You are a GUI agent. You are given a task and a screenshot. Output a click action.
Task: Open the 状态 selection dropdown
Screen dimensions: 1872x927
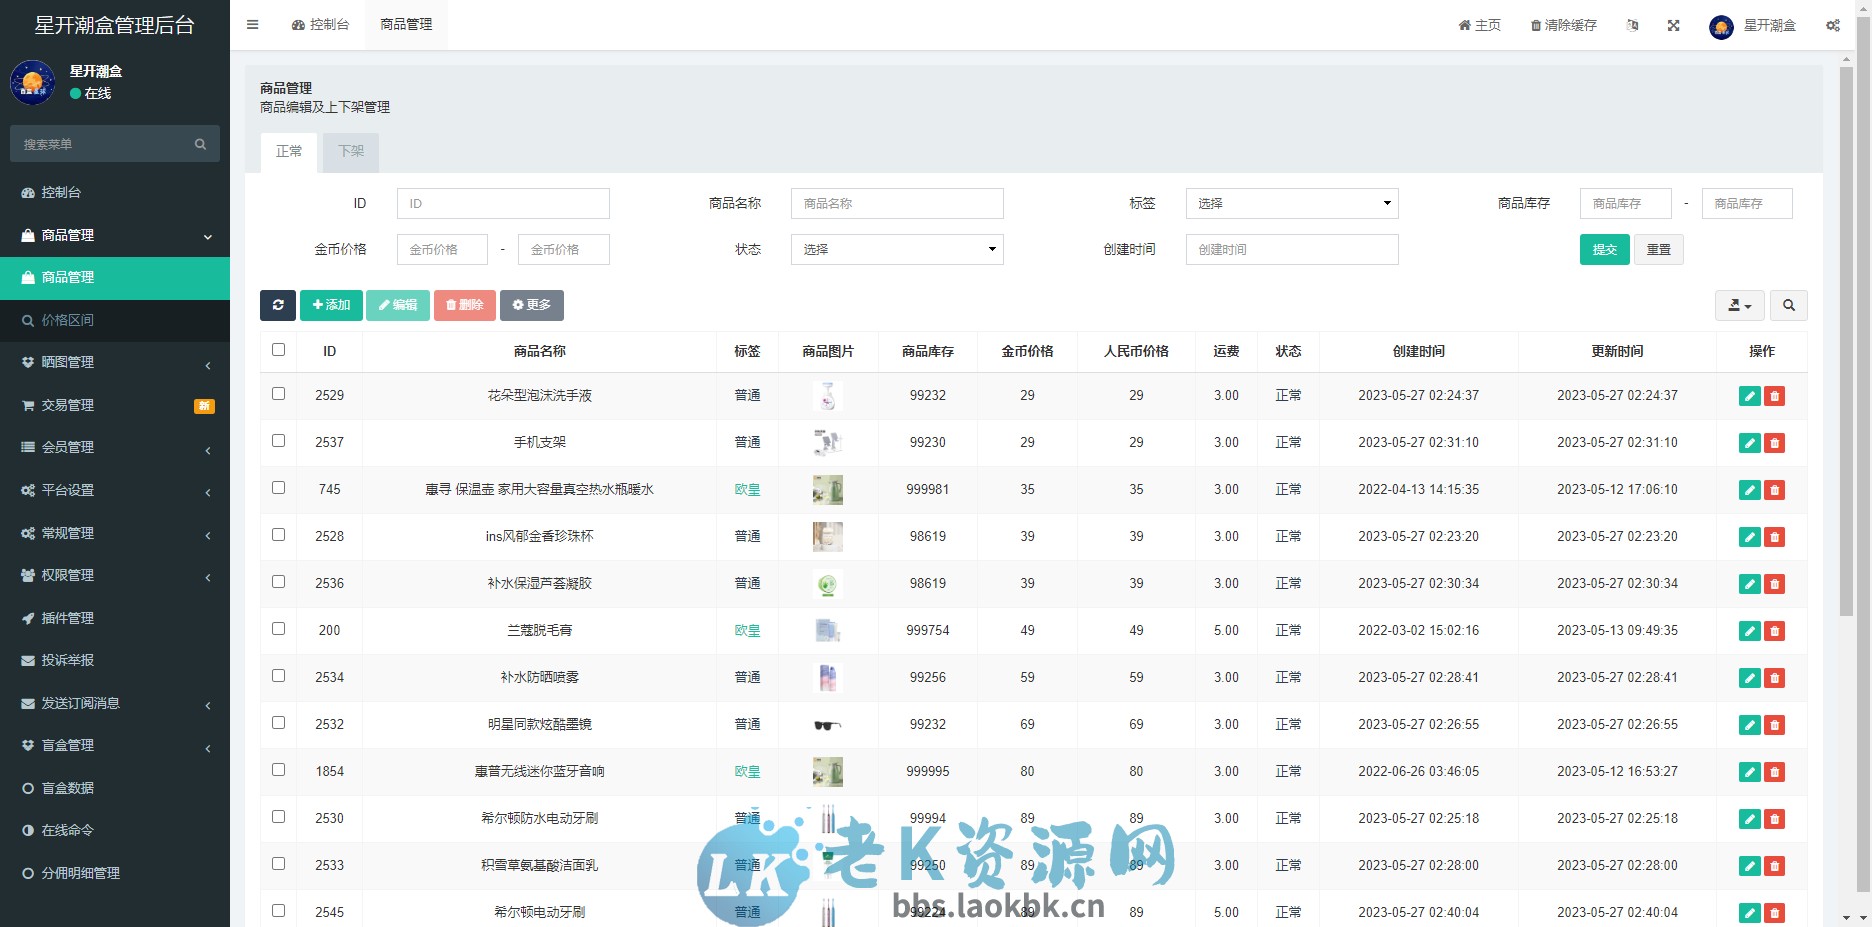tap(896, 249)
